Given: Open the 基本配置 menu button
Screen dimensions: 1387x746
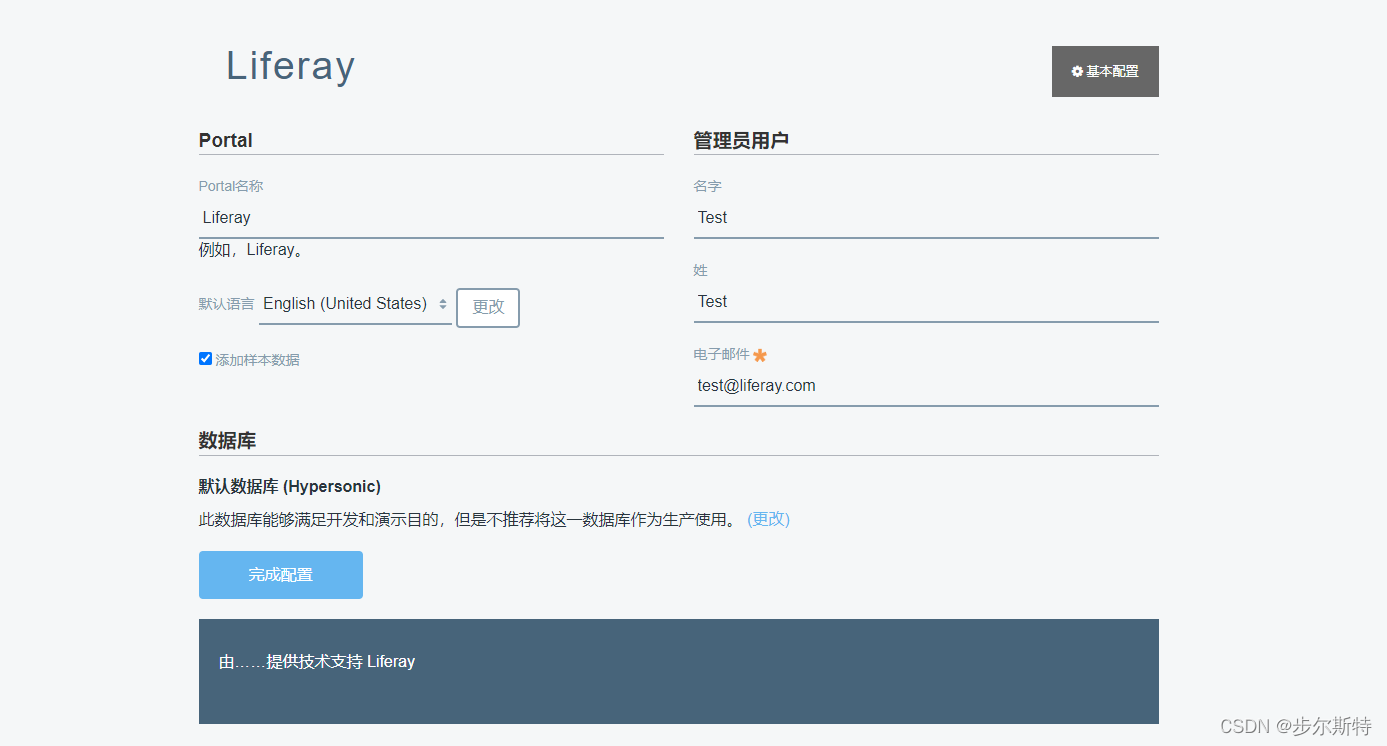Looking at the screenshot, I should [x=1105, y=71].
